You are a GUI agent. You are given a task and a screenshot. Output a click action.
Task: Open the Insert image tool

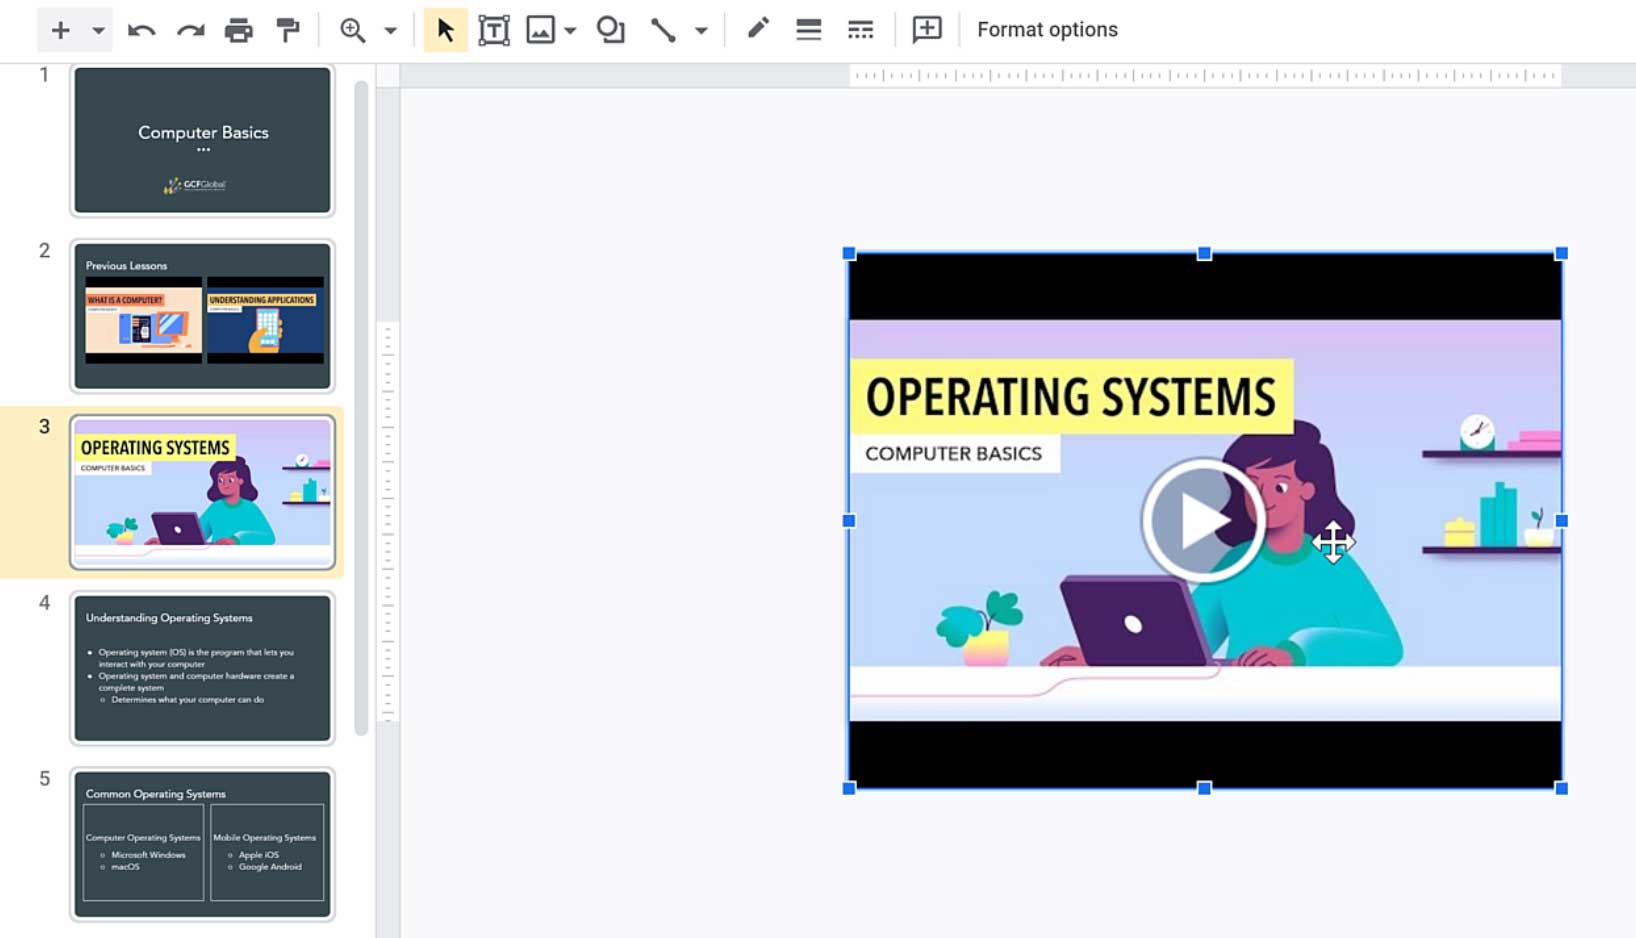(x=538, y=29)
